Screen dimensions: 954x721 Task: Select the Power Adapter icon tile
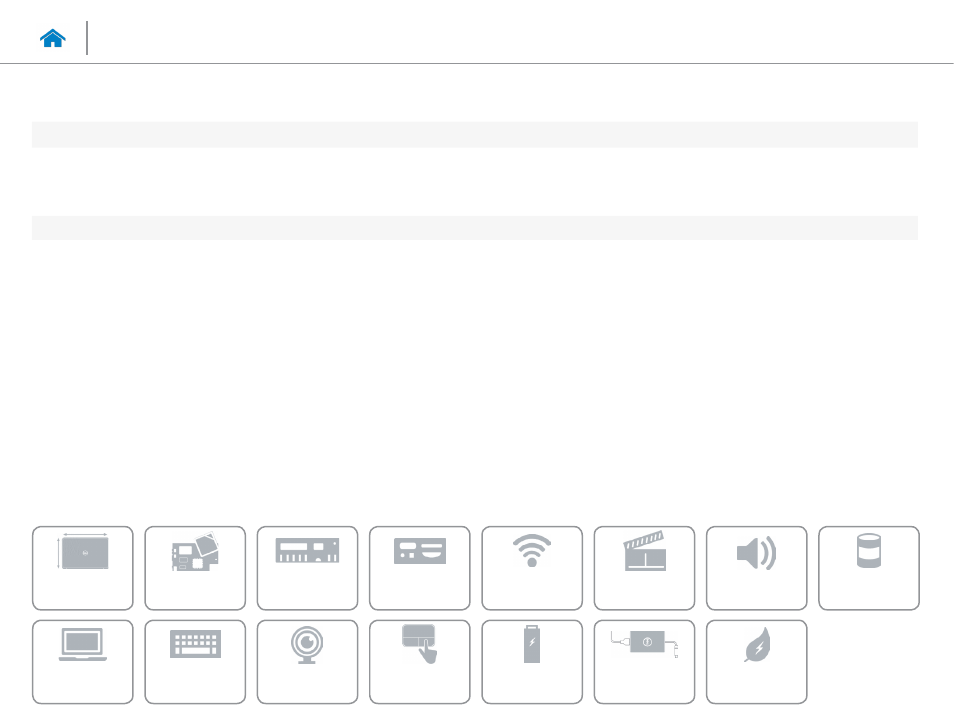644,661
